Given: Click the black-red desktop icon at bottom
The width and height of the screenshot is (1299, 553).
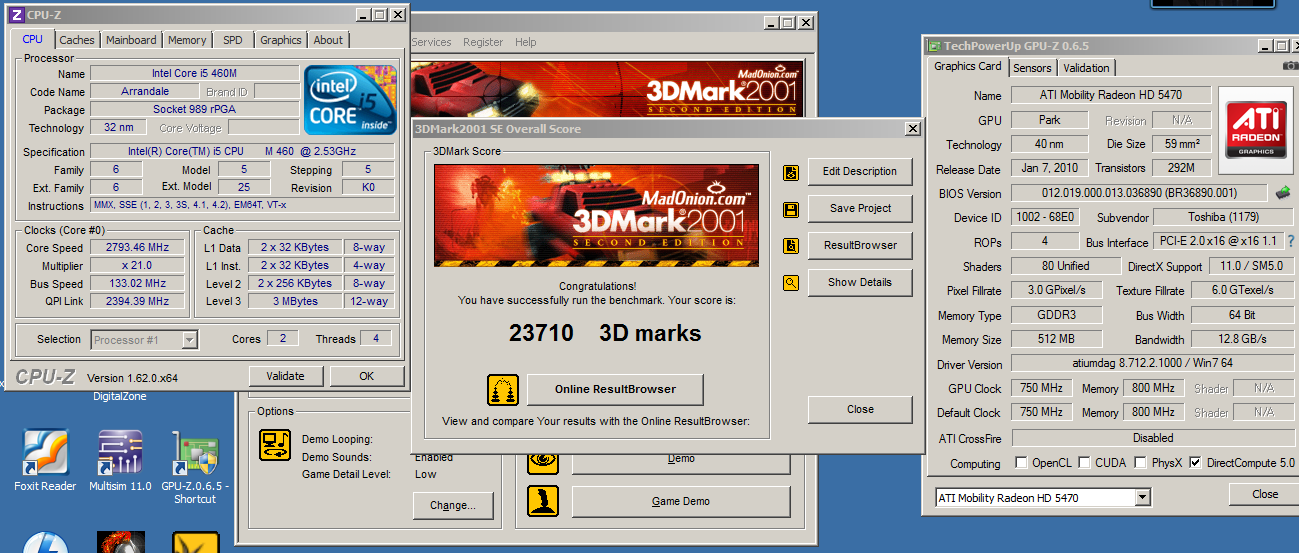Looking at the screenshot, I should [x=121, y=541].
